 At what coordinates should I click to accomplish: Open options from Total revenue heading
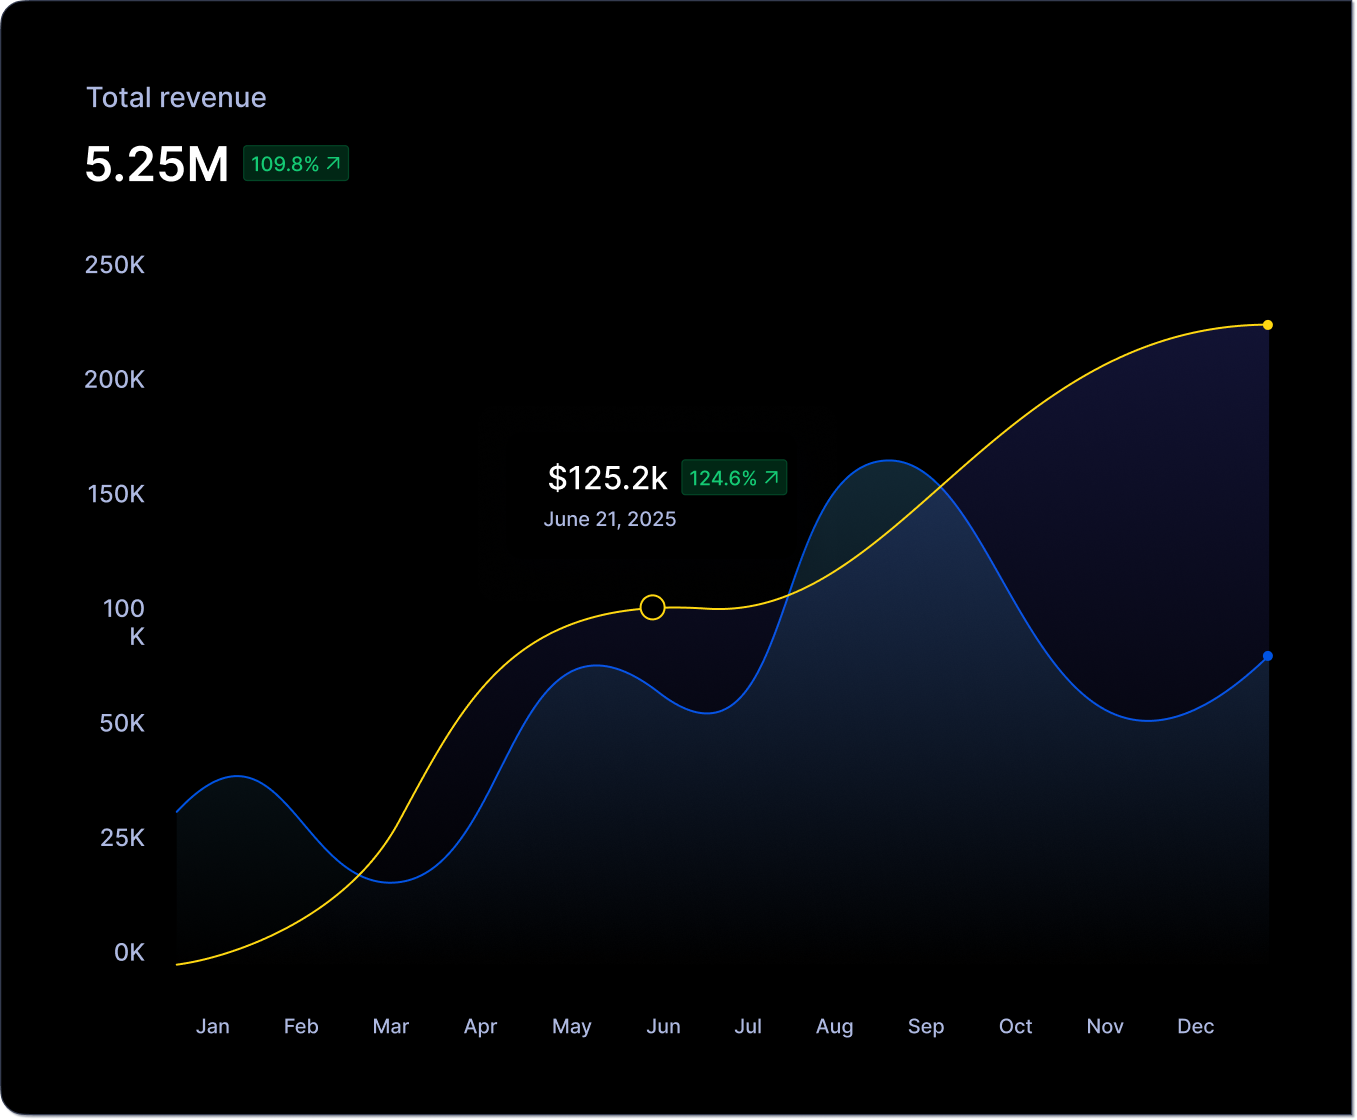176,97
